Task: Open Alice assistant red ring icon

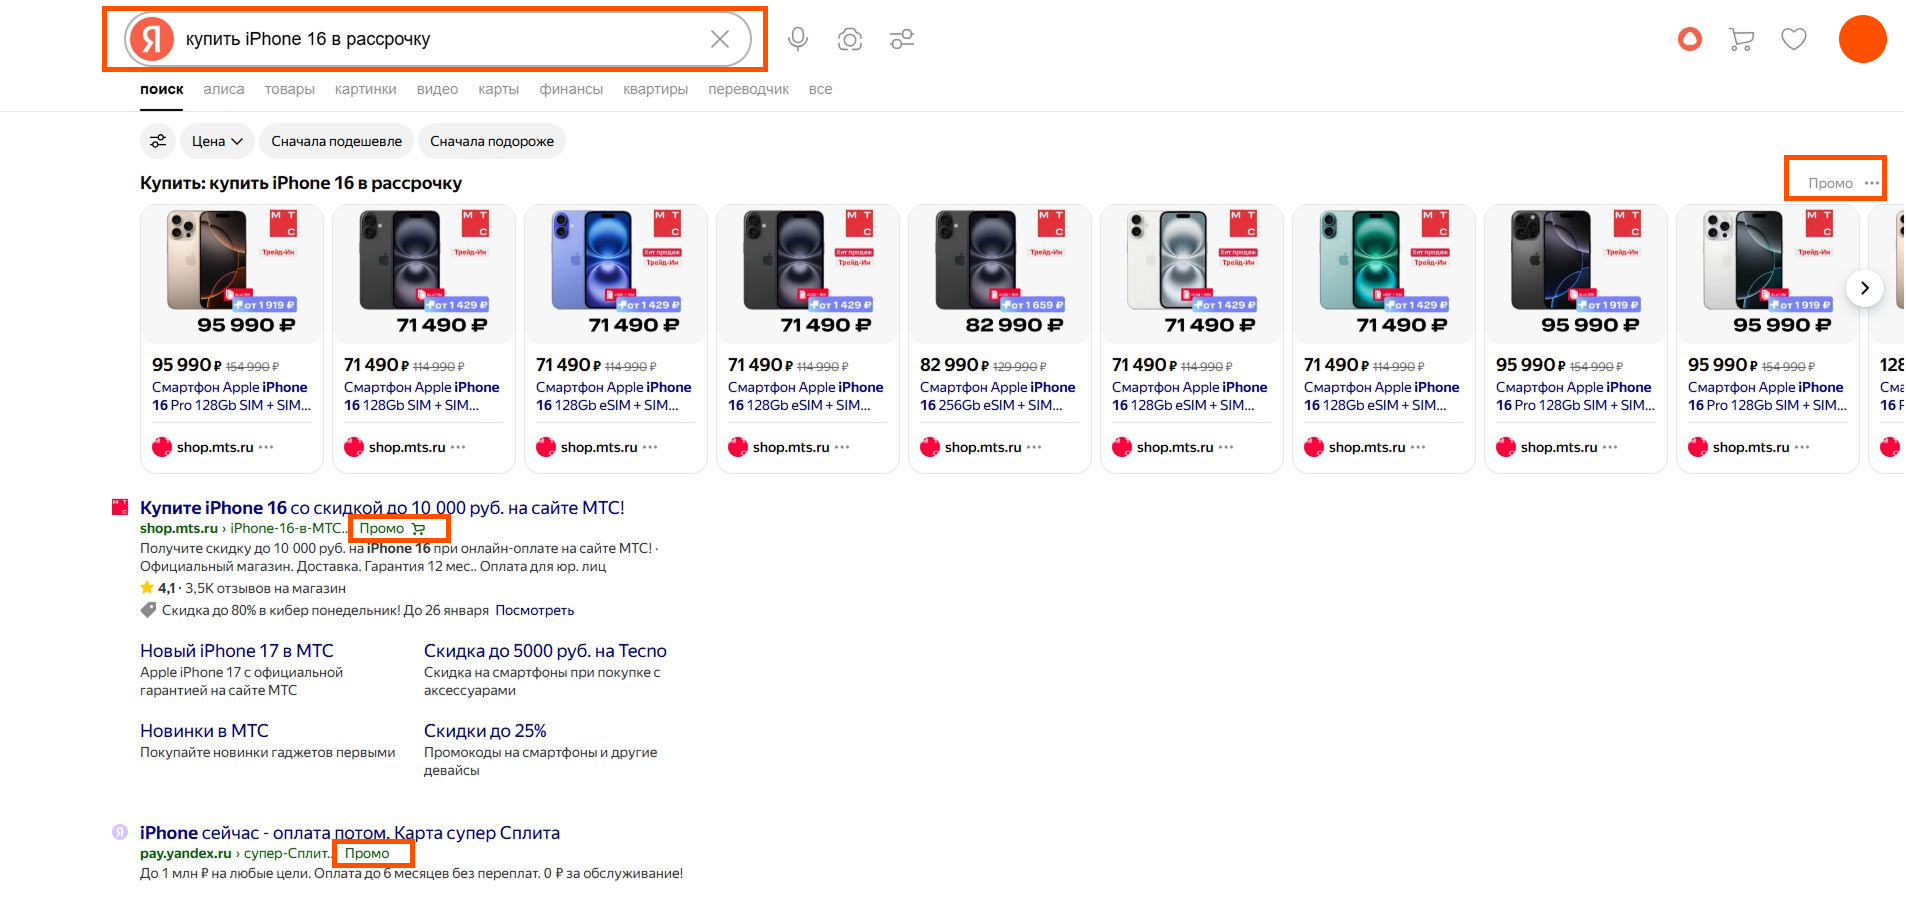Action: (x=1690, y=39)
